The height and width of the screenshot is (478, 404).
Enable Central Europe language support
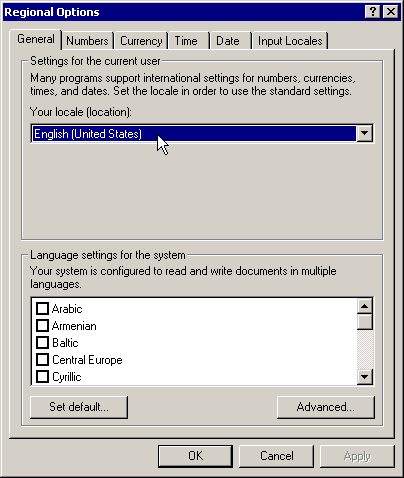click(x=42, y=360)
